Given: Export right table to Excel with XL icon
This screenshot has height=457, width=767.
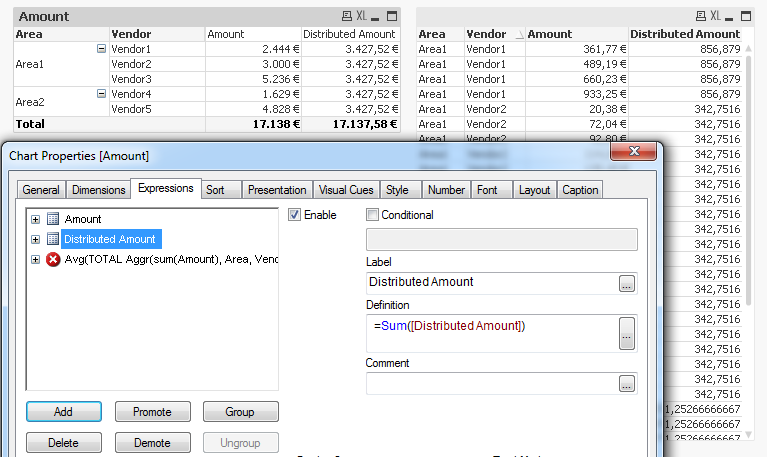Looking at the screenshot, I should (x=716, y=16).
